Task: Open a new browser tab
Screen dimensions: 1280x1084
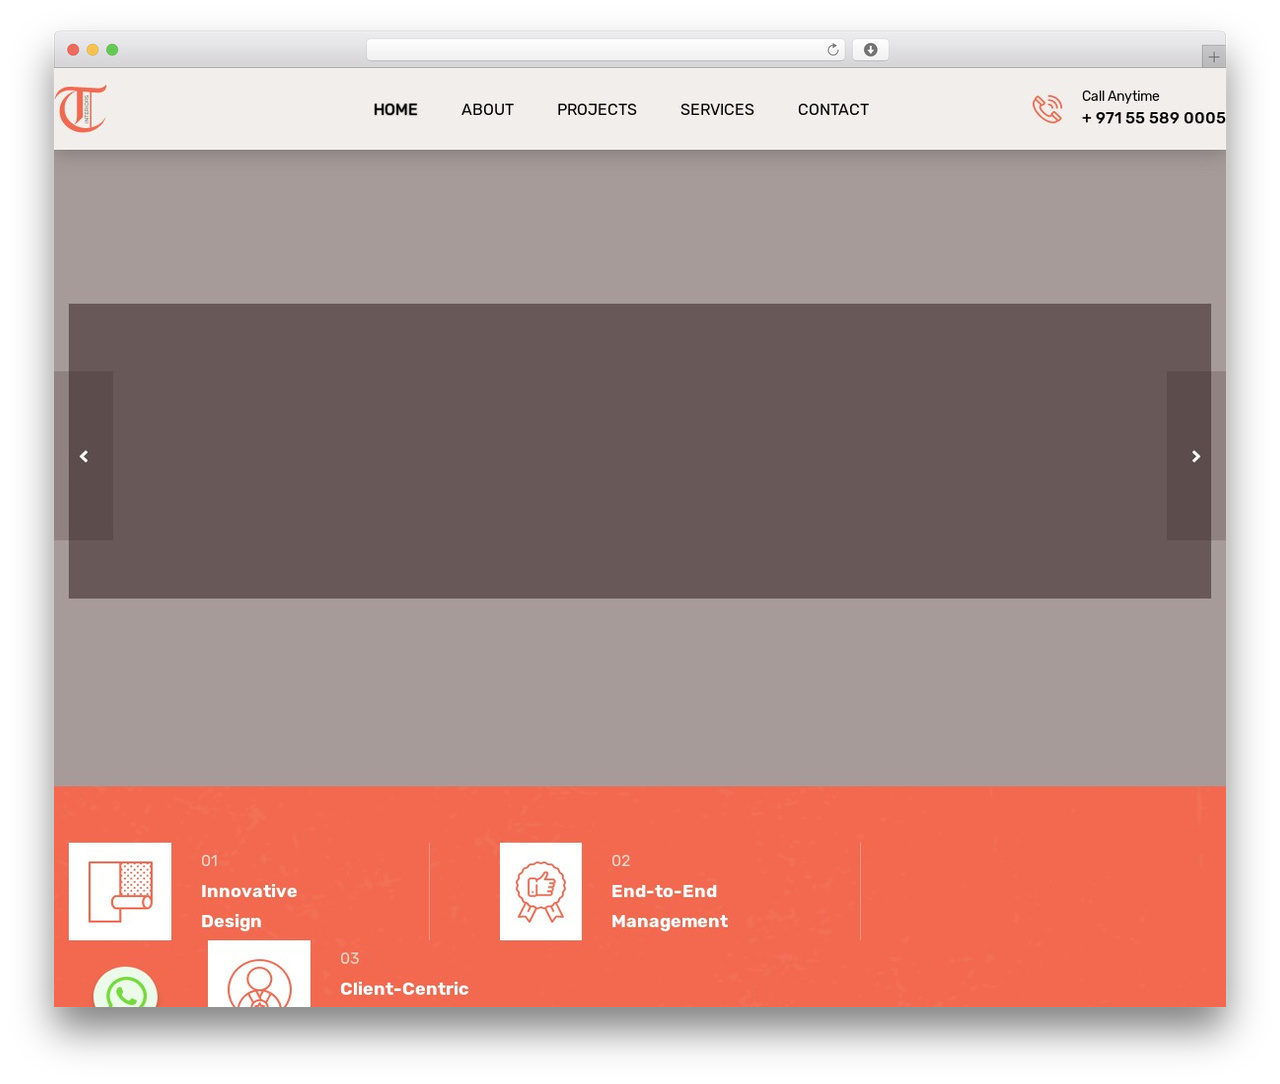Action: click(1213, 57)
